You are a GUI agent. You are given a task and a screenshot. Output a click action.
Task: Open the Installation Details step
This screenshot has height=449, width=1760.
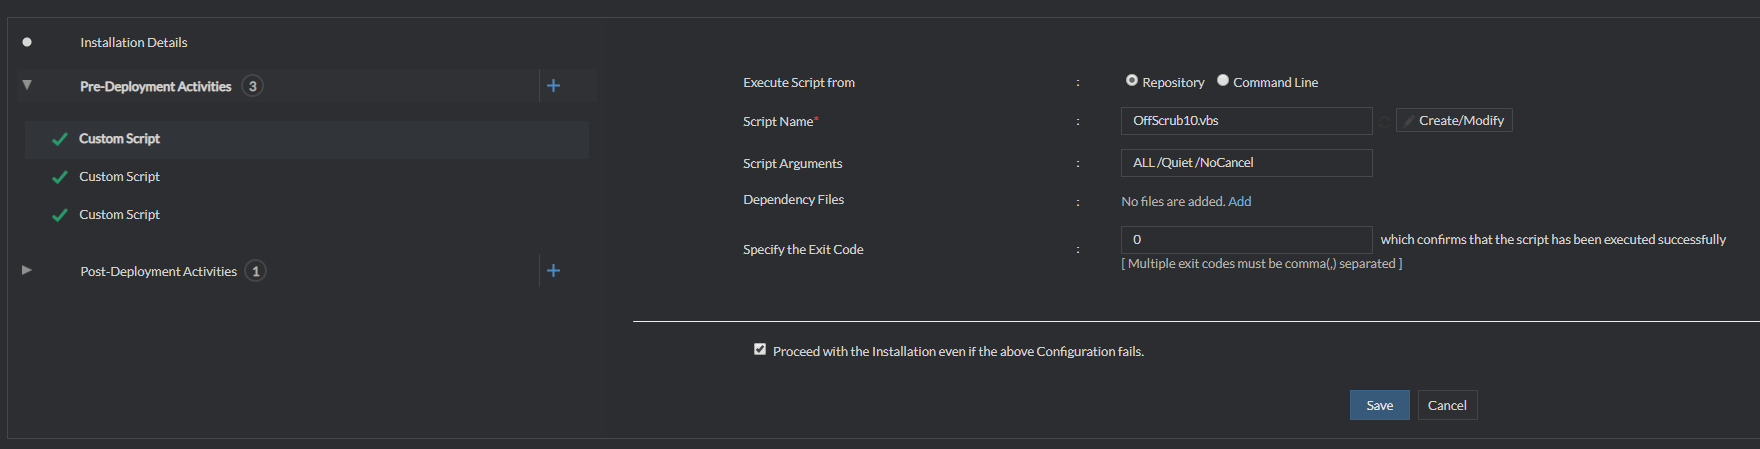coord(134,43)
